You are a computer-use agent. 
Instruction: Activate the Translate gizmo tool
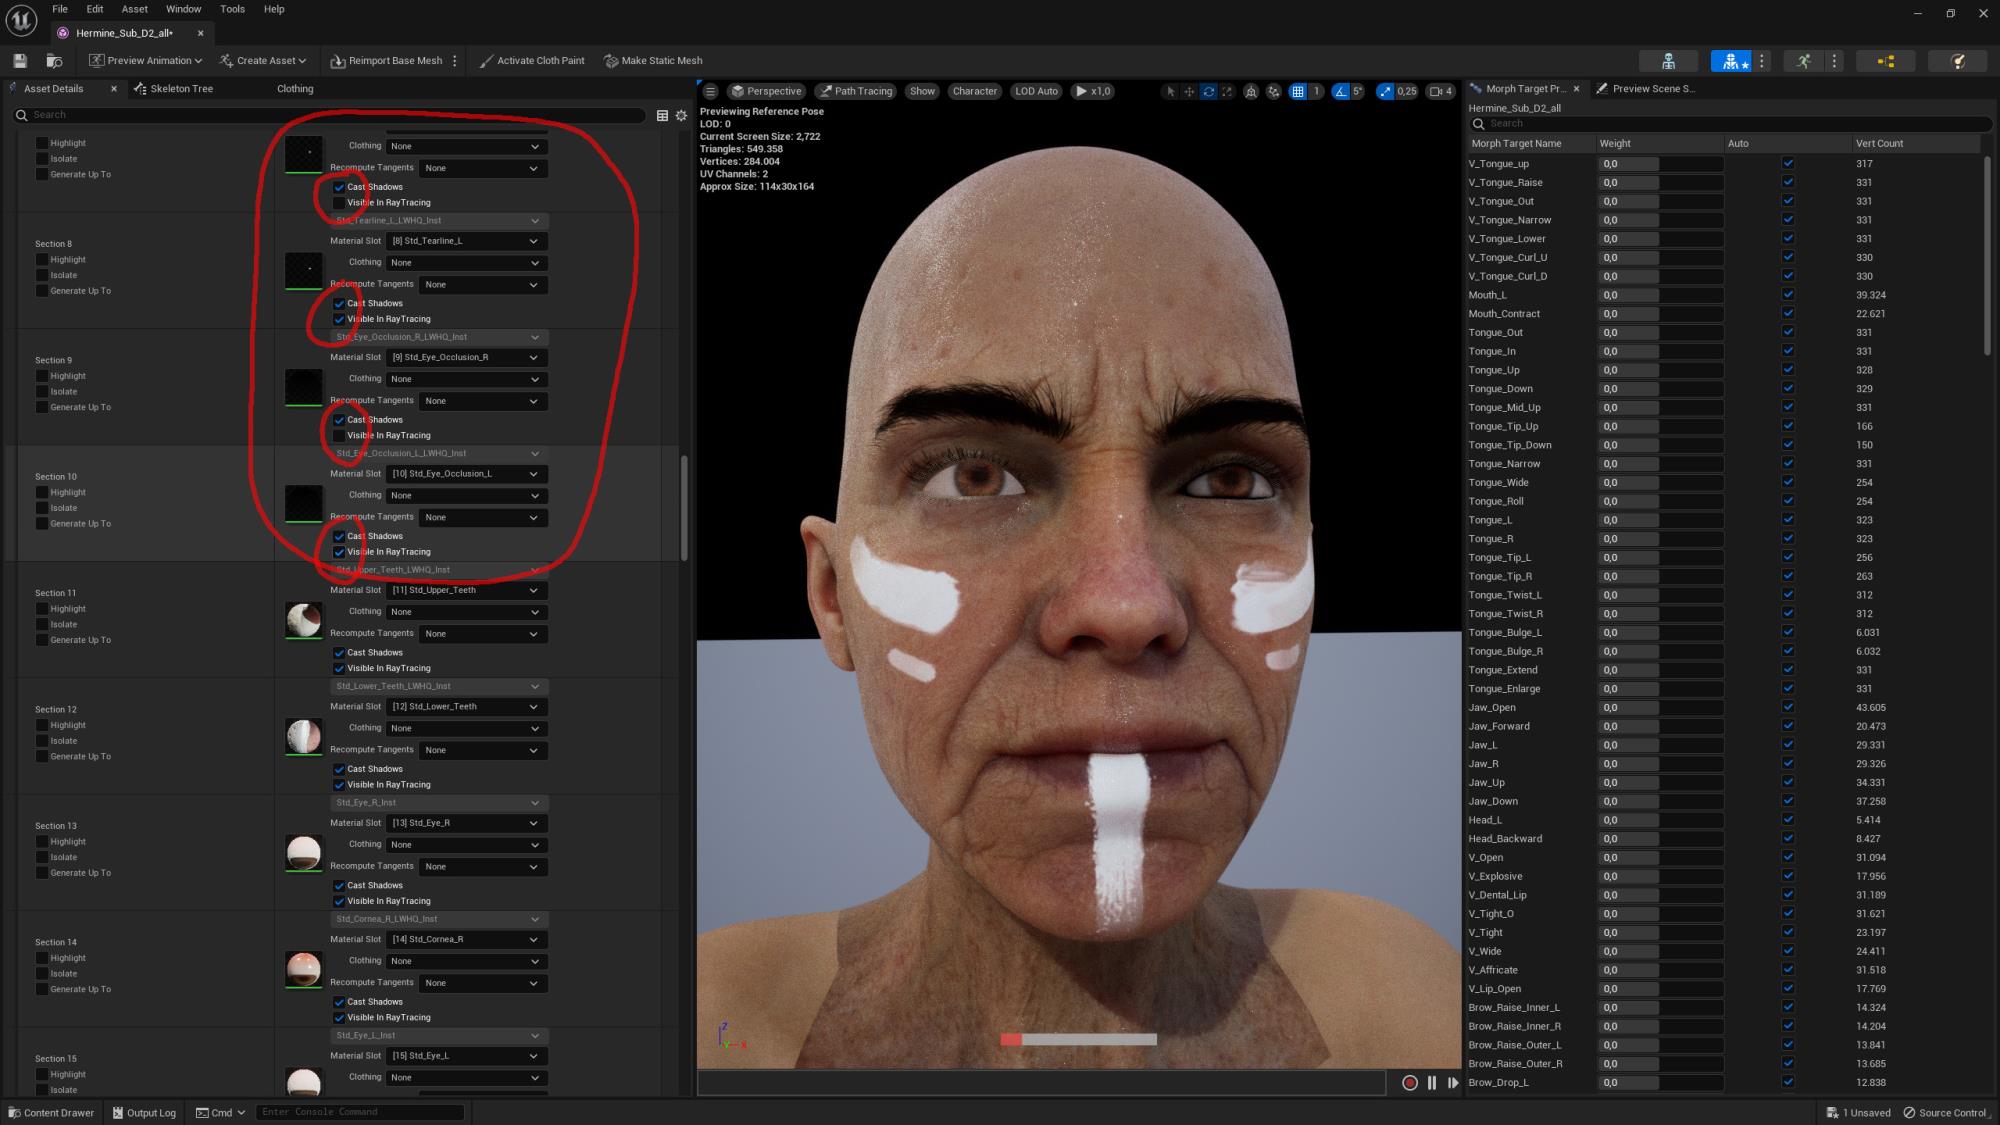pyautogui.click(x=1189, y=91)
